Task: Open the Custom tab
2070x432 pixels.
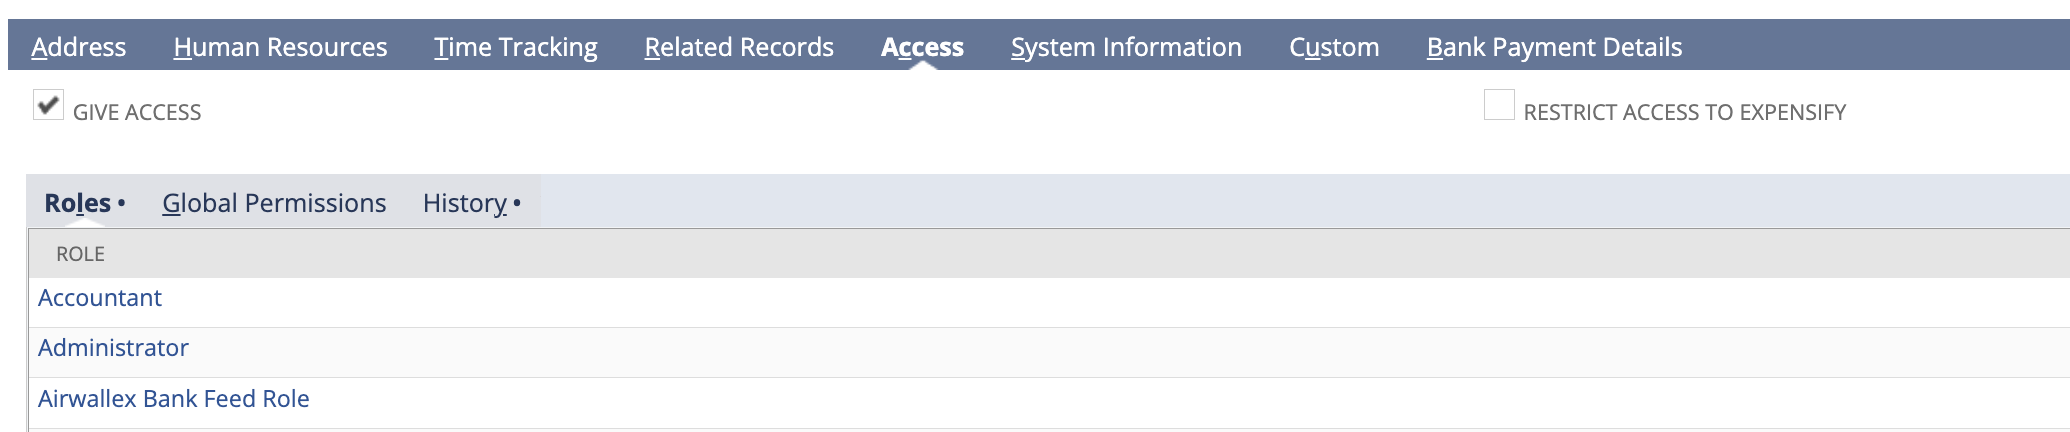Action: click(x=1334, y=47)
